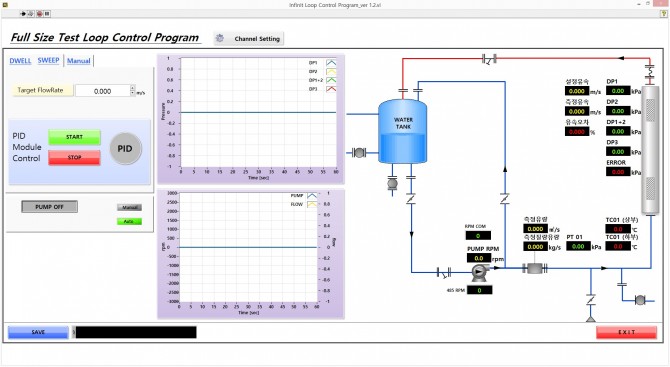The width and height of the screenshot is (670, 367).
Task: Open the DP3 red plot color swatch
Action: pyautogui.click(x=331, y=89)
